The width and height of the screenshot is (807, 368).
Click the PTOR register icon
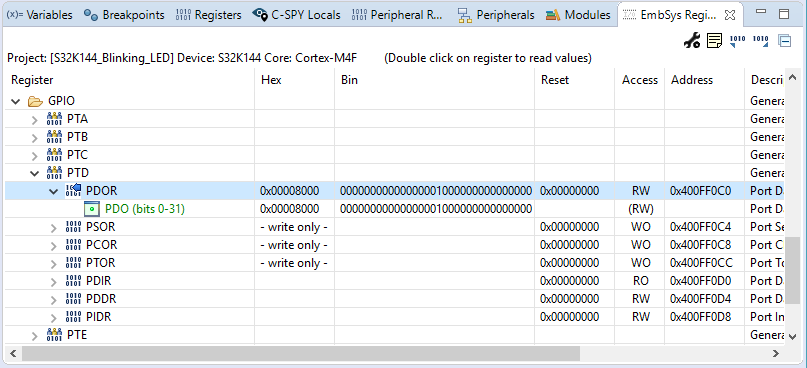pyautogui.click(x=74, y=263)
